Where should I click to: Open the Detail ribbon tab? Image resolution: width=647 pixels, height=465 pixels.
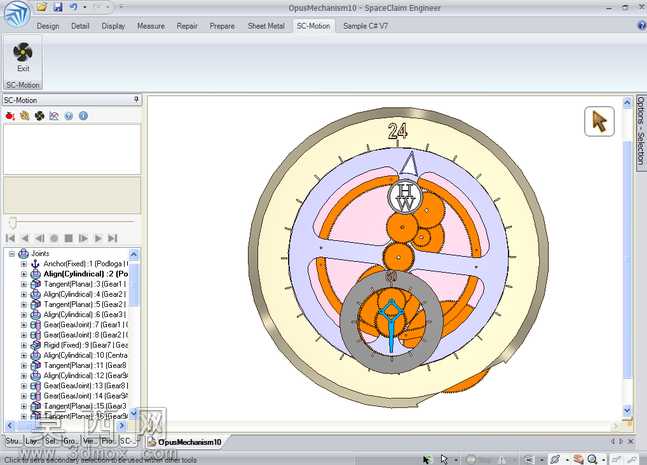pyautogui.click(x=80, y=26)
